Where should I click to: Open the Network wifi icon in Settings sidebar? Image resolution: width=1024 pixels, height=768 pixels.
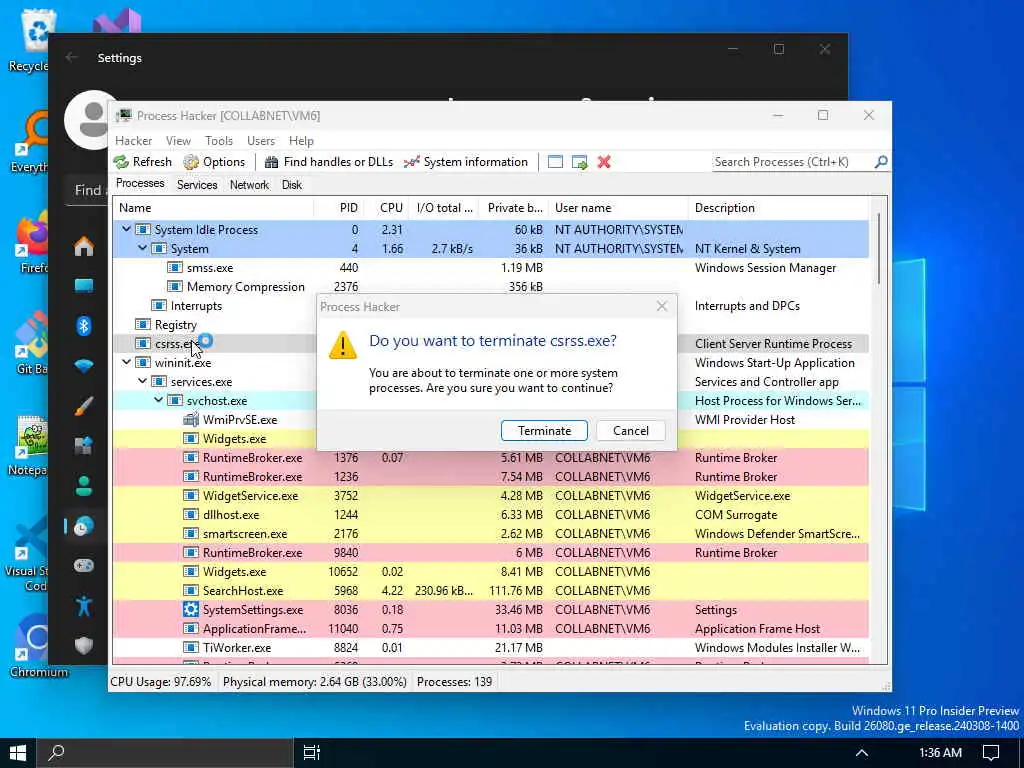84,366
